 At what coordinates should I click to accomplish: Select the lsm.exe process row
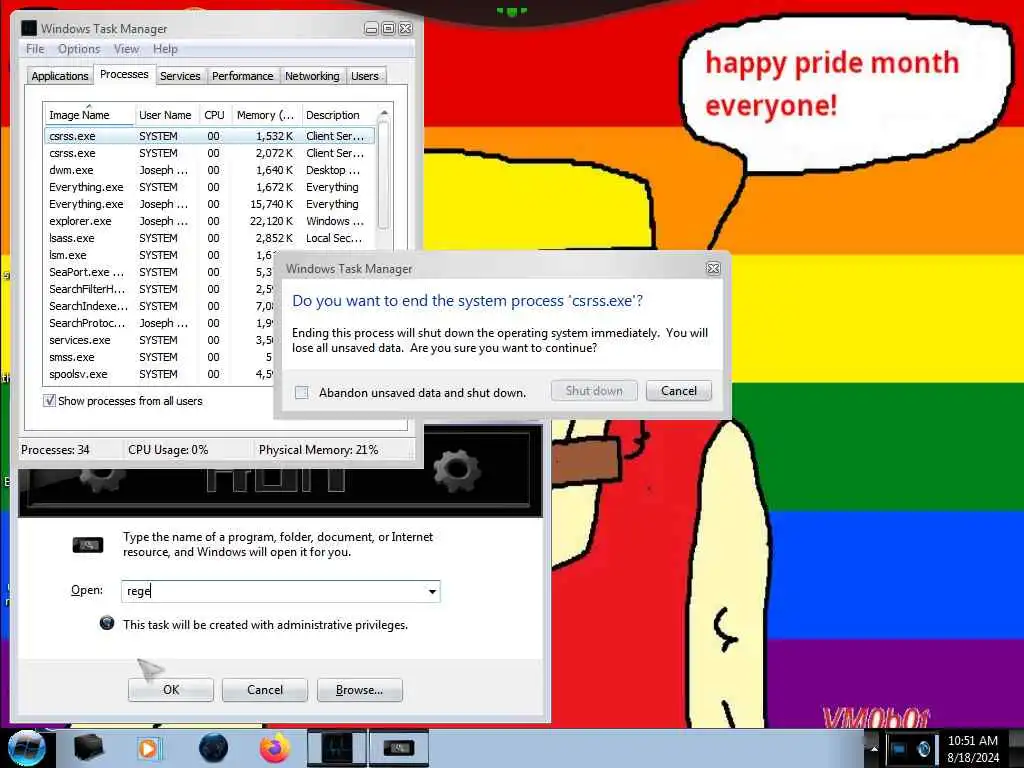[x=159, y=255]
